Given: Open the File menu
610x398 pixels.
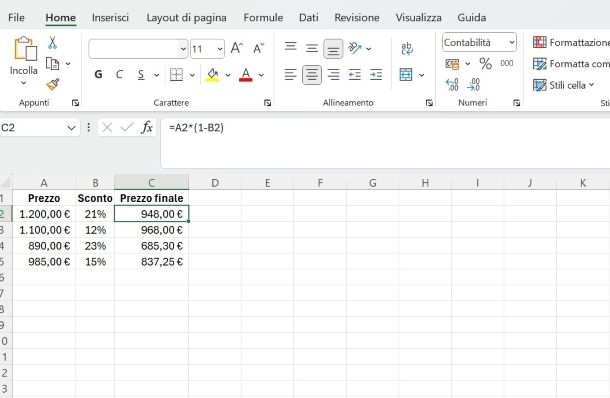Looking at the screenshot, I should click(16, 18).
